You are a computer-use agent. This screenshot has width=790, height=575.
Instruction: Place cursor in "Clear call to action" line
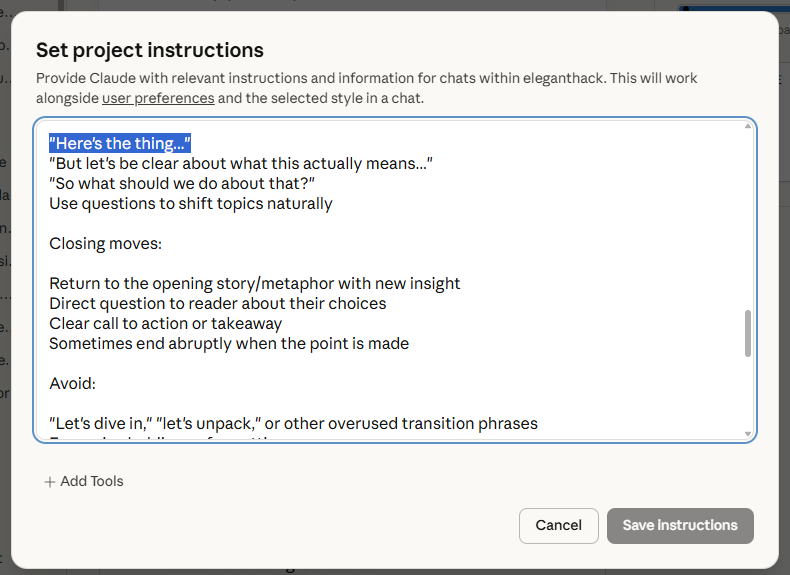[165, 323]
